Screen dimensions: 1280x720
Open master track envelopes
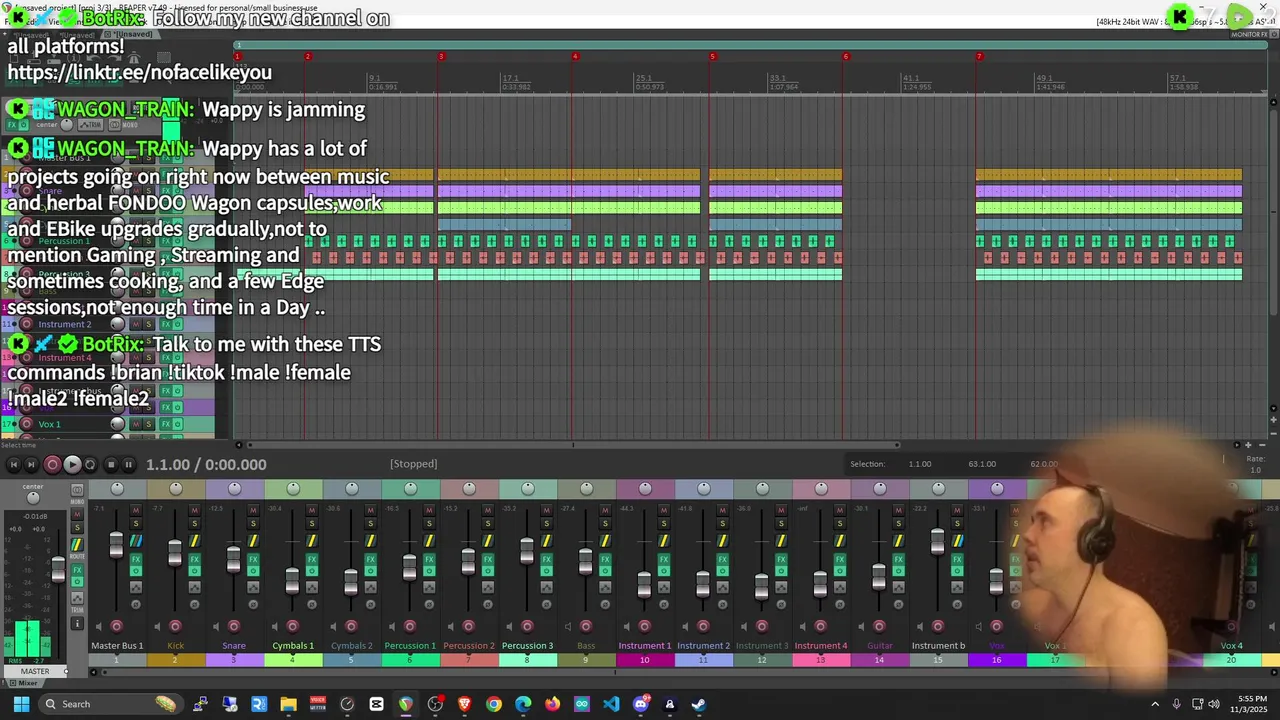tap(77, 598)
